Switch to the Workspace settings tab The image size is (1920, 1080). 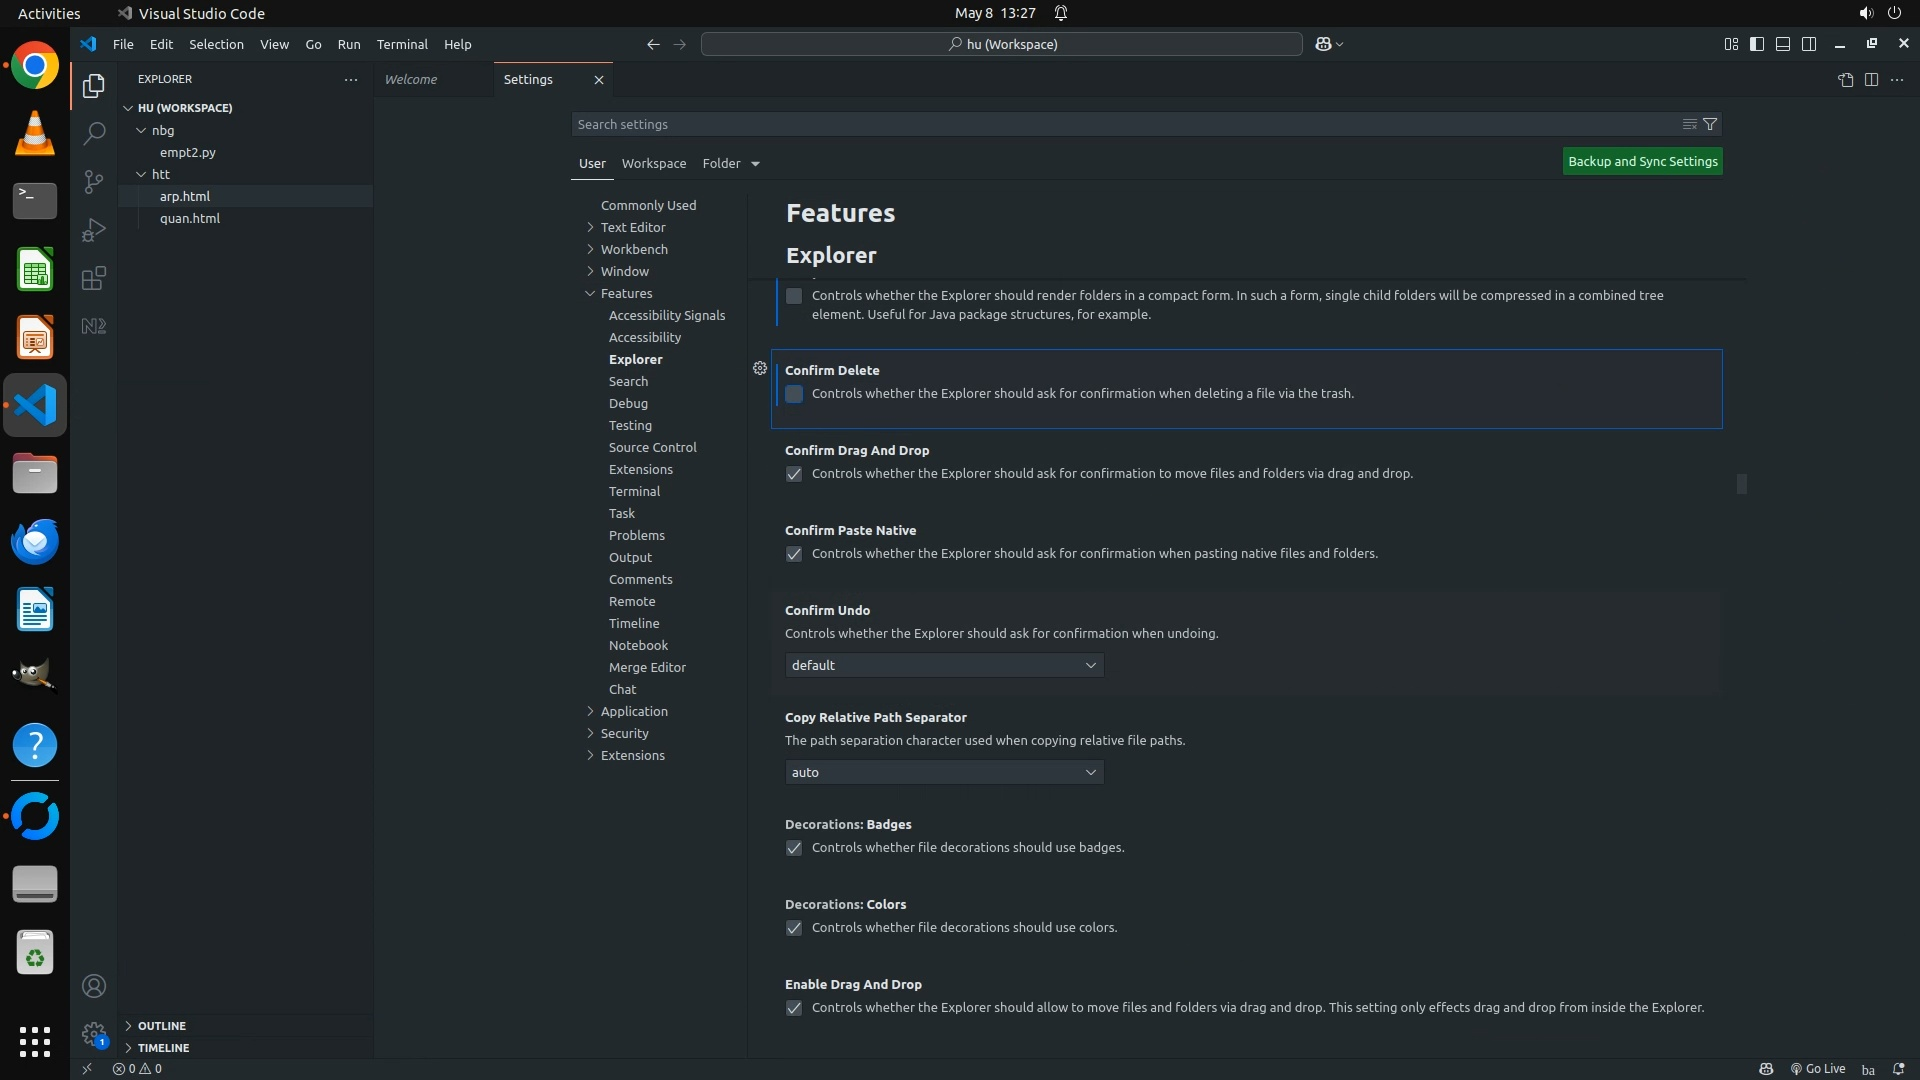(653, 163)
